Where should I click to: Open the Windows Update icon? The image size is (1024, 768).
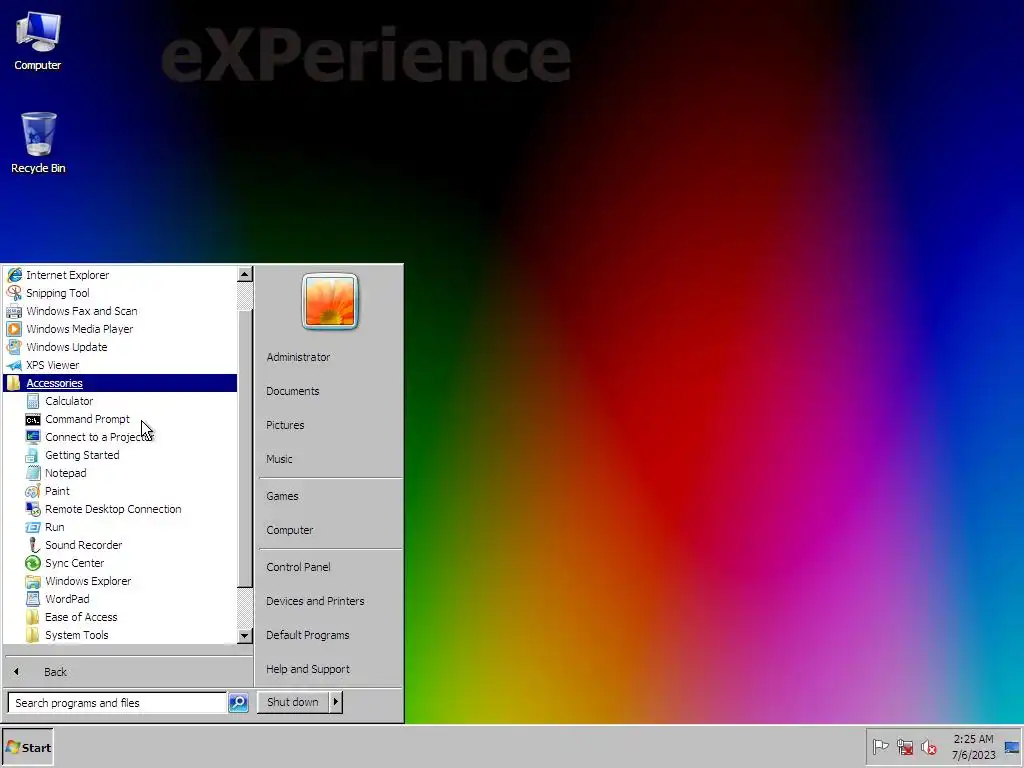tap(14, 347)
